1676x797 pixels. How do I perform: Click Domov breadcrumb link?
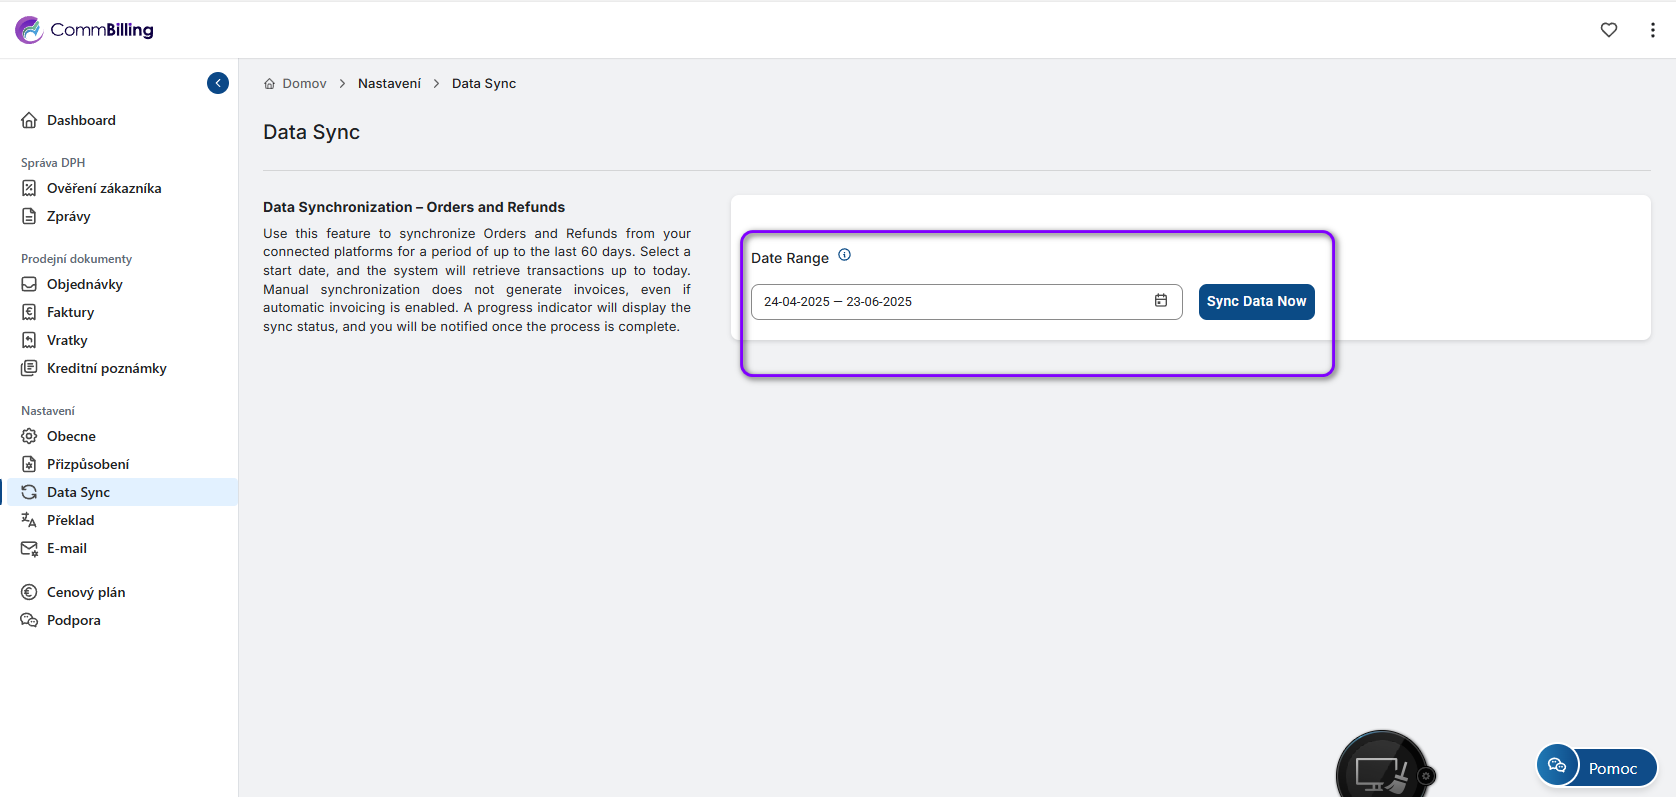[x=303, y=84]
